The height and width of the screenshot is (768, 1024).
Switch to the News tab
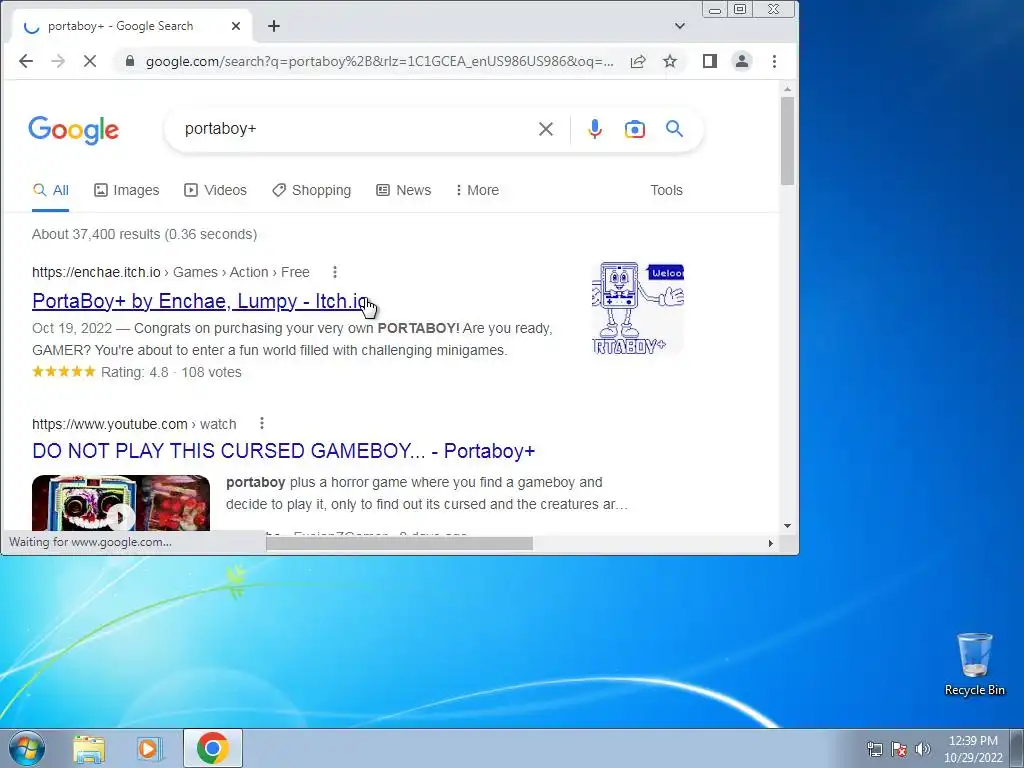404,190
